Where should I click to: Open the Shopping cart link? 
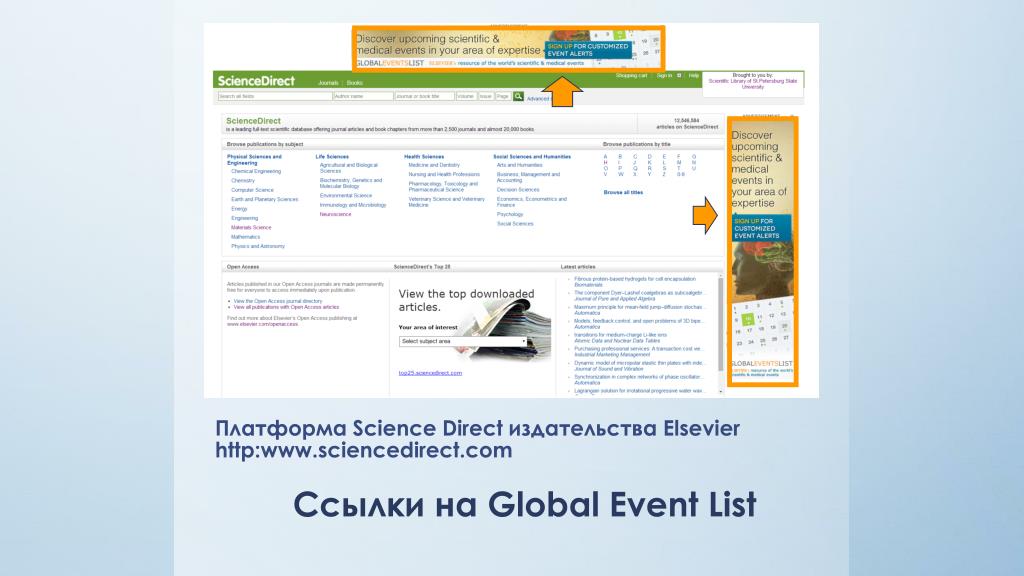632,76
